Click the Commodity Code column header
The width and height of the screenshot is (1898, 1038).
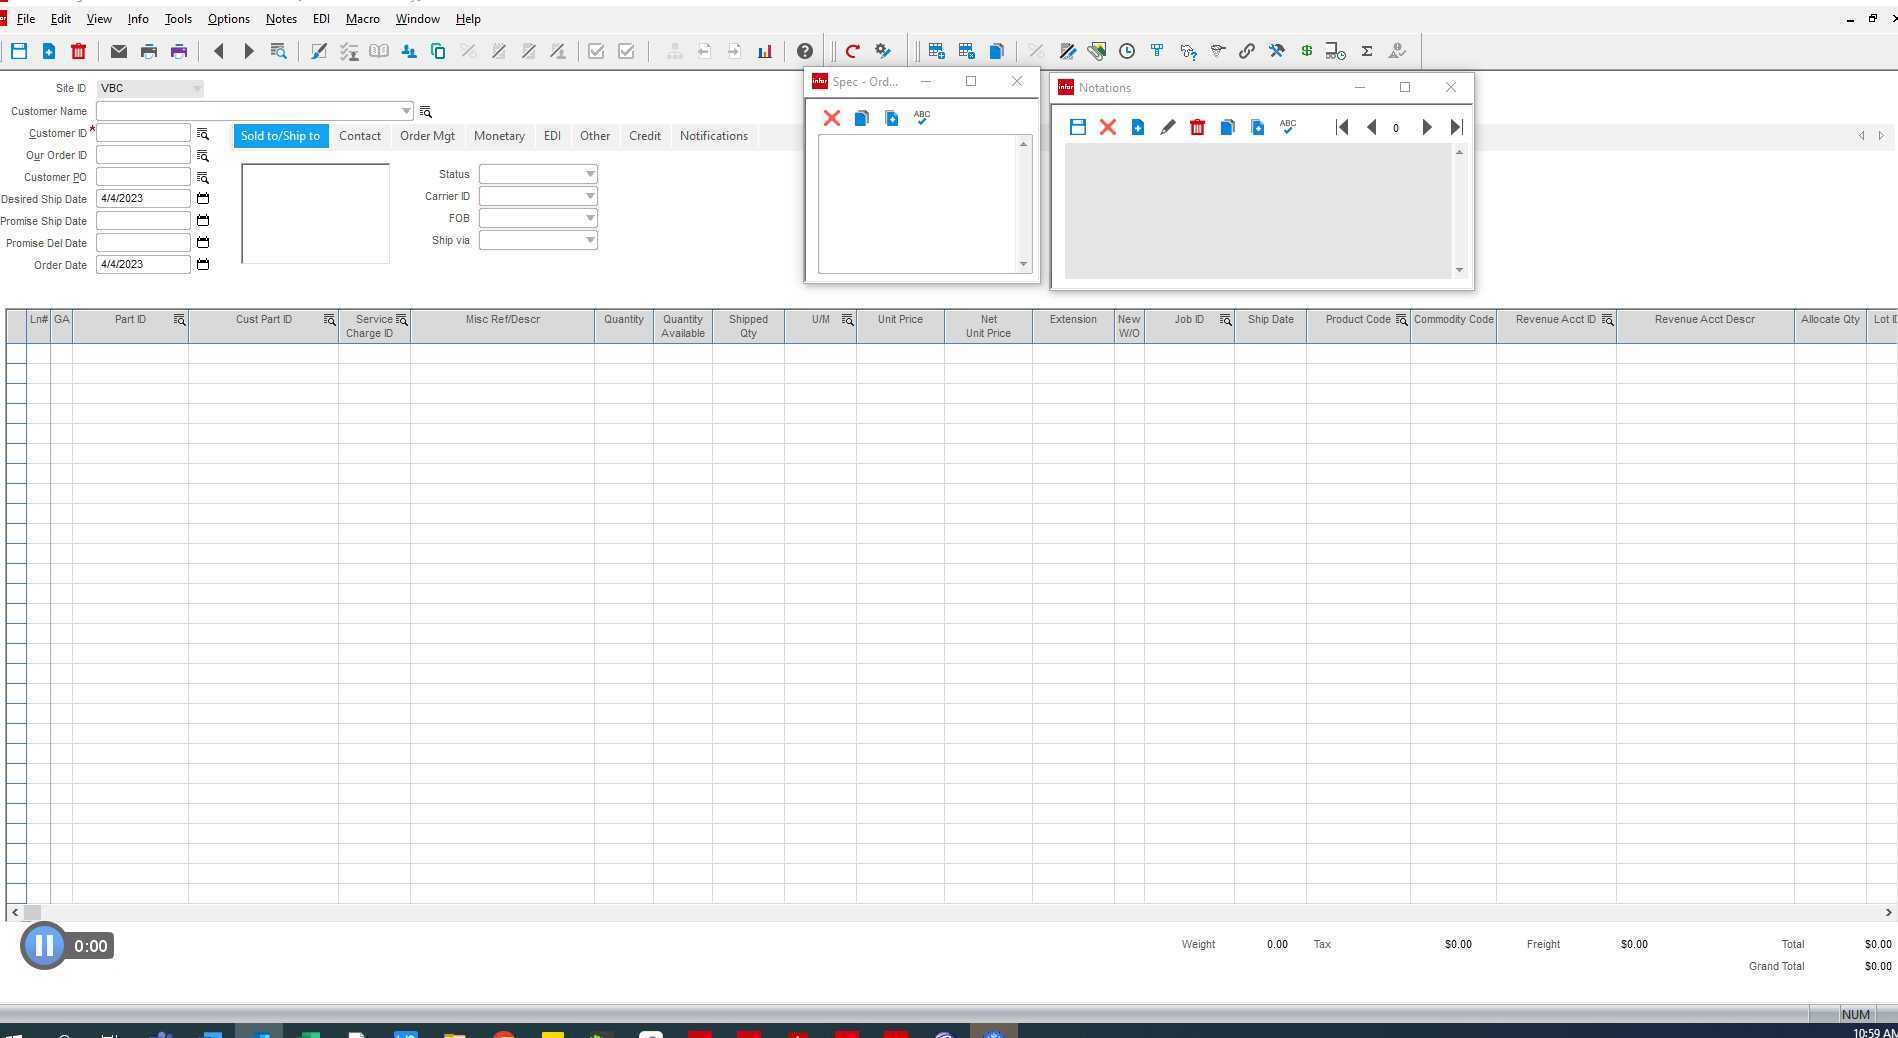1453,326
